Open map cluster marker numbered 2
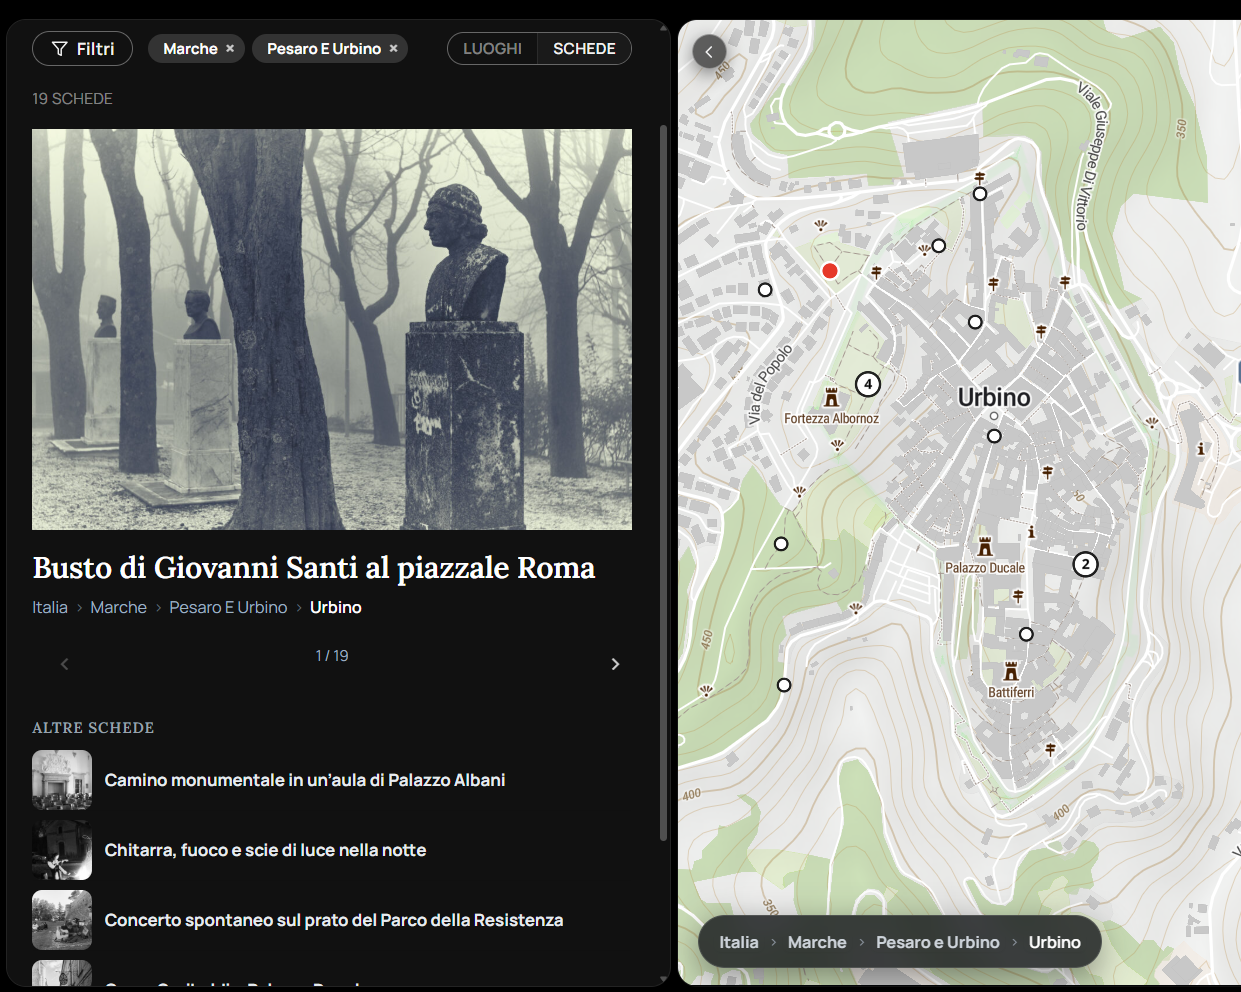The height and width of the screenshot is (992, 1241). pyautogui.click(x=1085, y=564)
